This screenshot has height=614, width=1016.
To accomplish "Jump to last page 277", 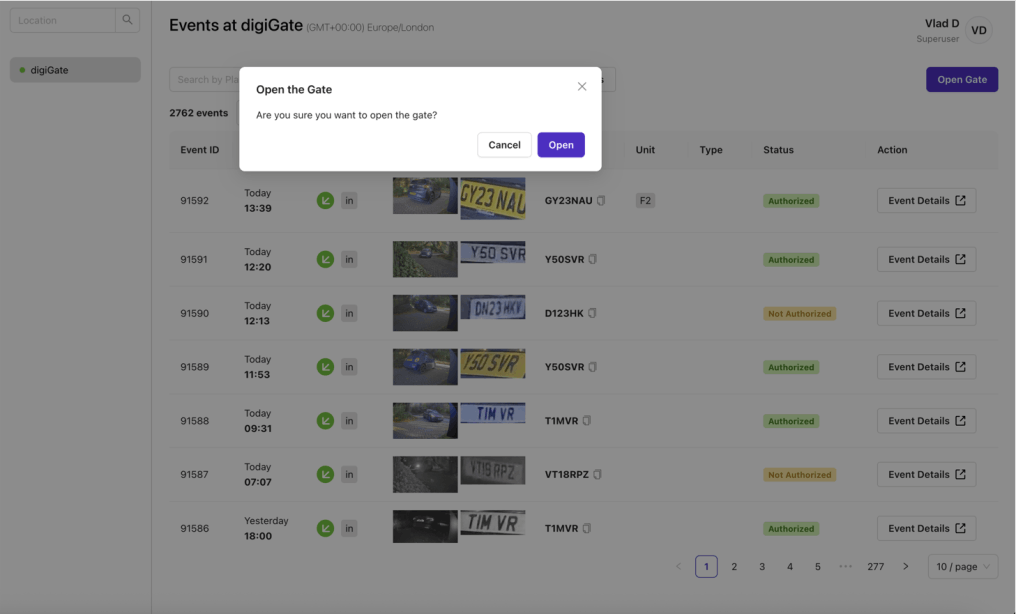I will click(x=875, y=567).
